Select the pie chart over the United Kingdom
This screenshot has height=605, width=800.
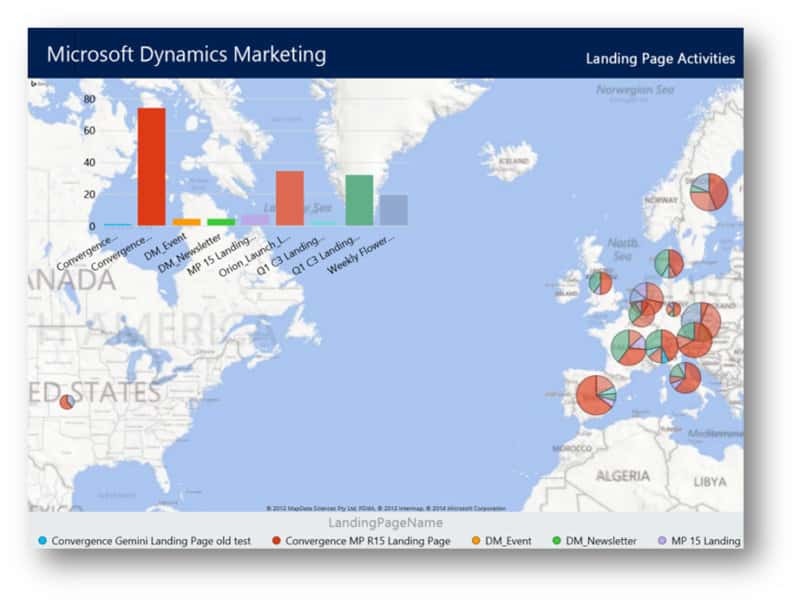tap(600, 283)
